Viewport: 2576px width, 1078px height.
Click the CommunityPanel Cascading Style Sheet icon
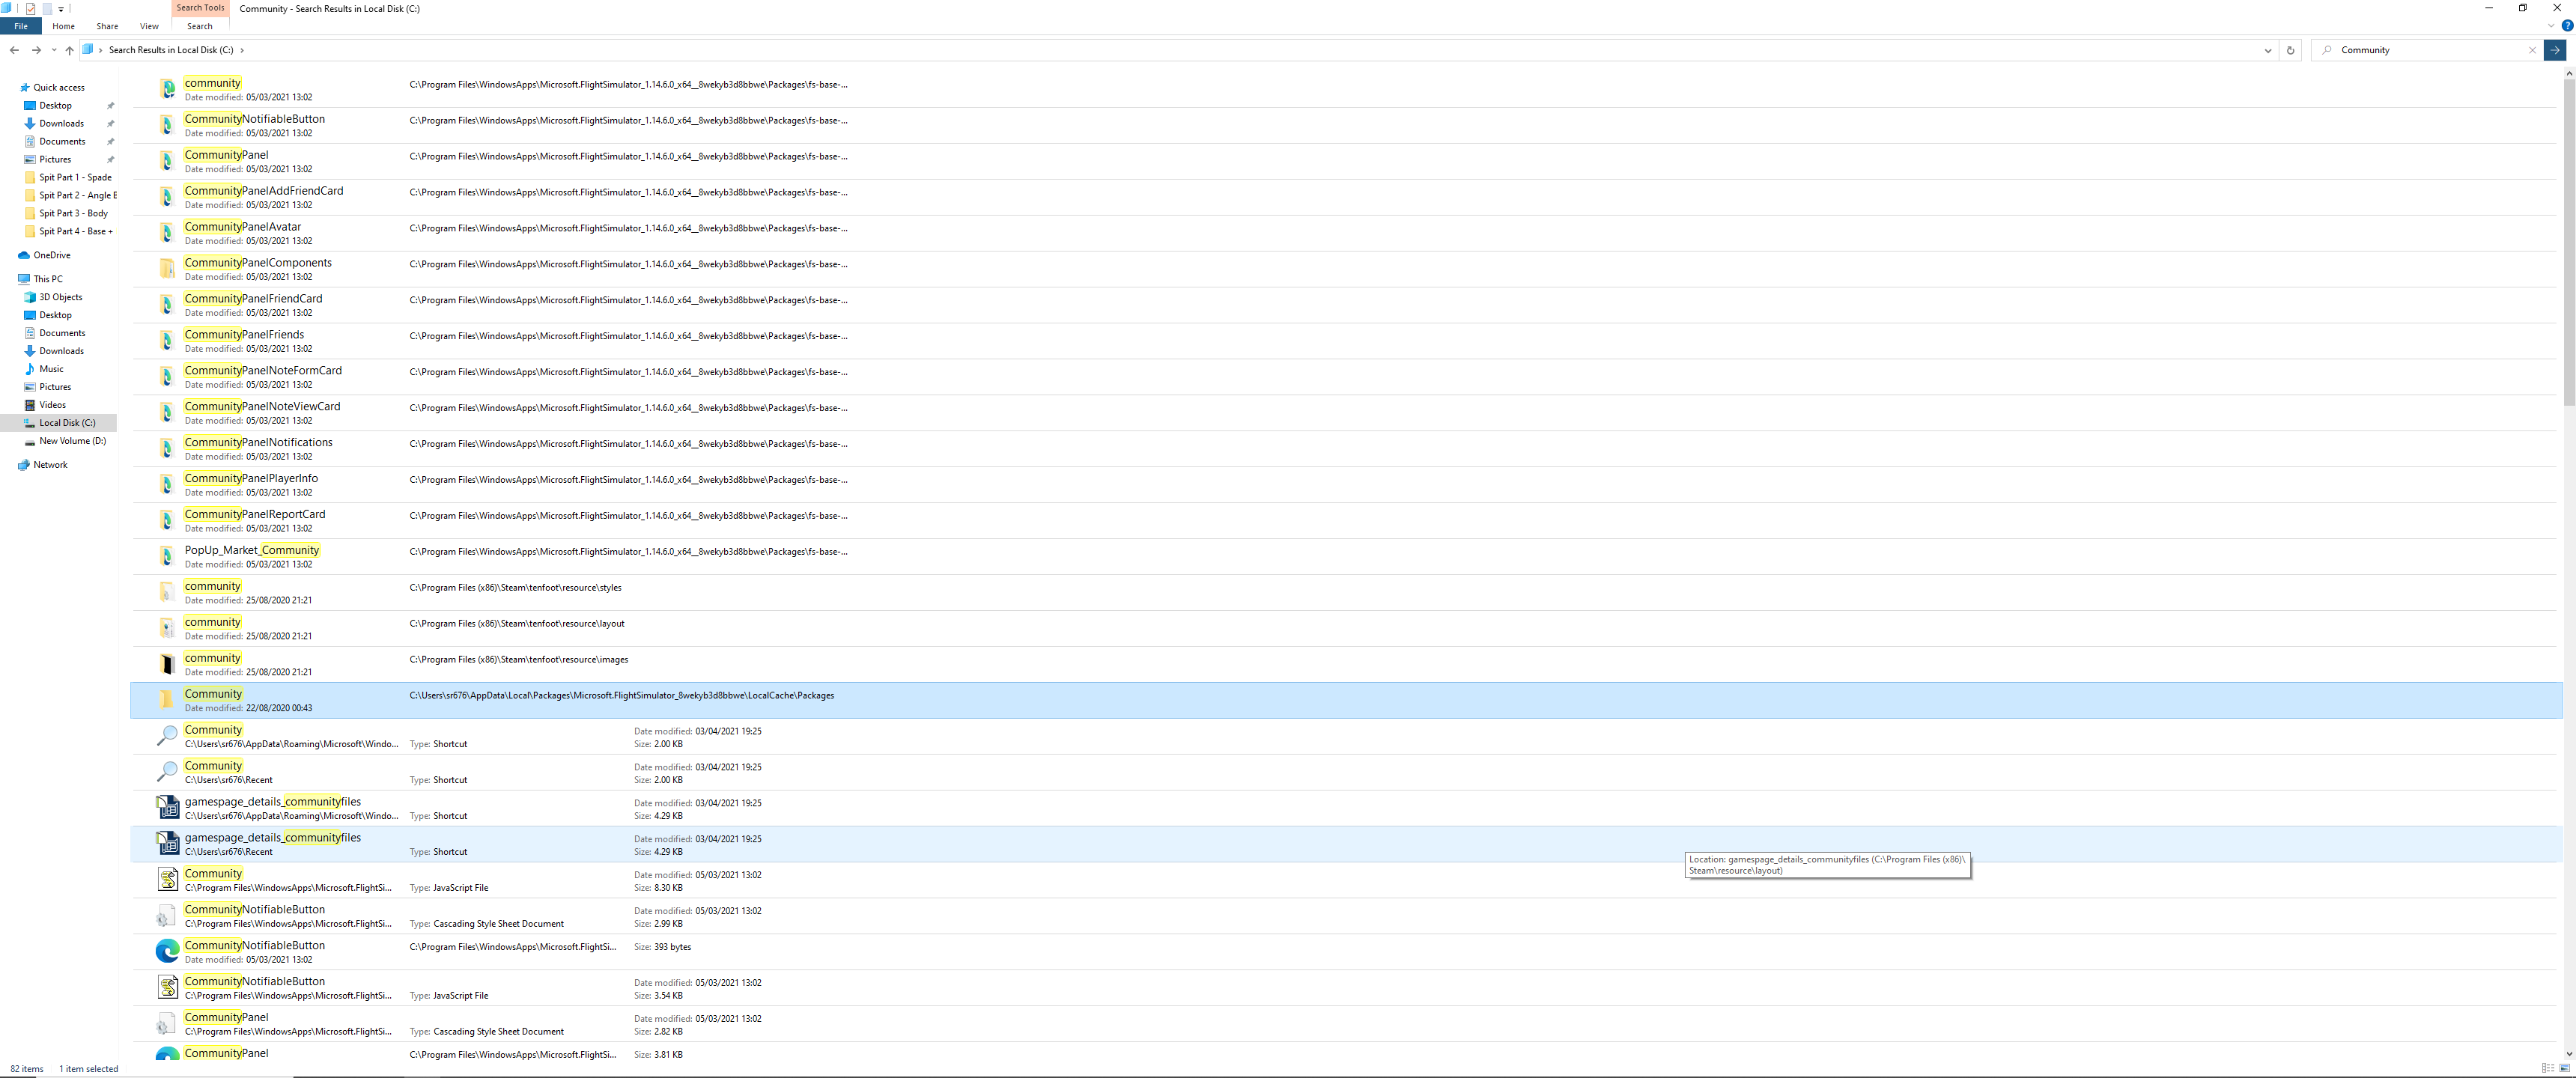click(167, 1023)
